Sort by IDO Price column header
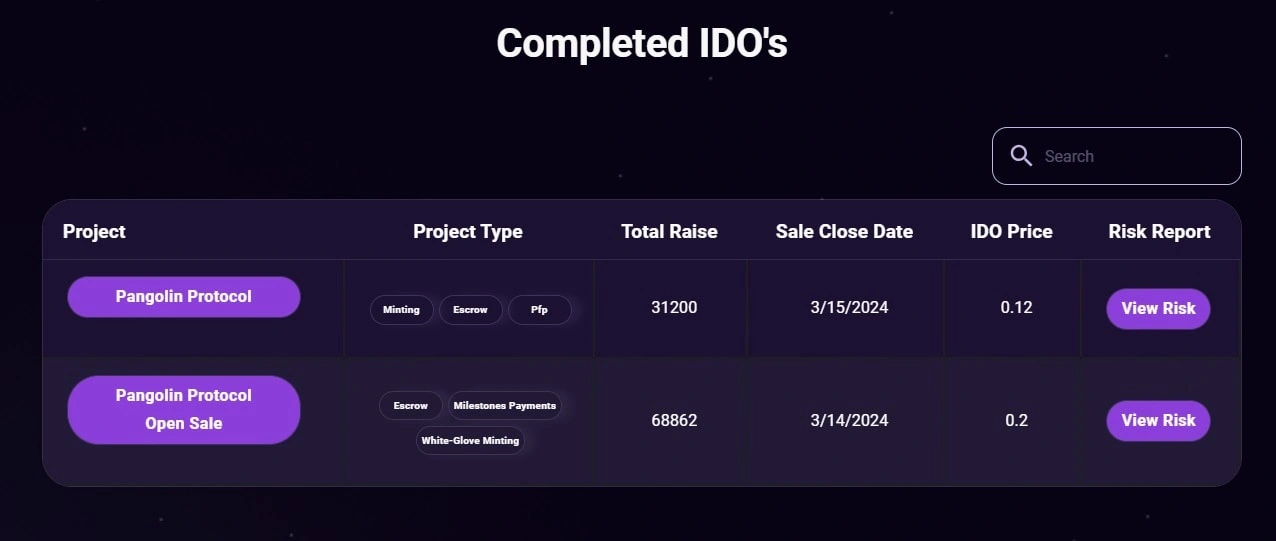This screenshot has width=1276, height=541. 1011,231
